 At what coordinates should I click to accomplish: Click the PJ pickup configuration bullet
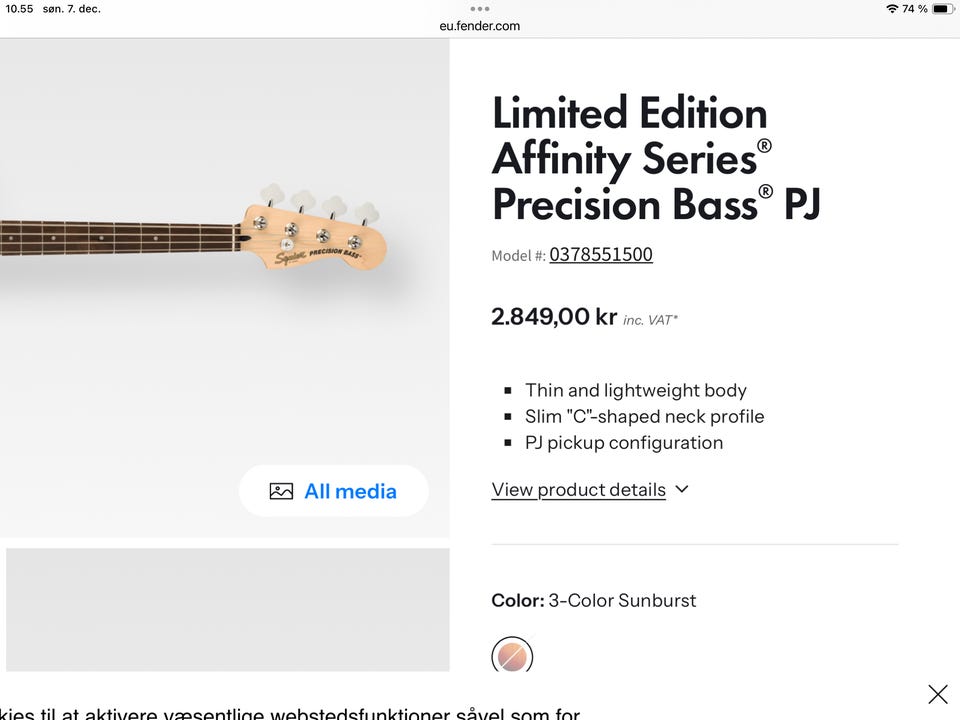623,442
